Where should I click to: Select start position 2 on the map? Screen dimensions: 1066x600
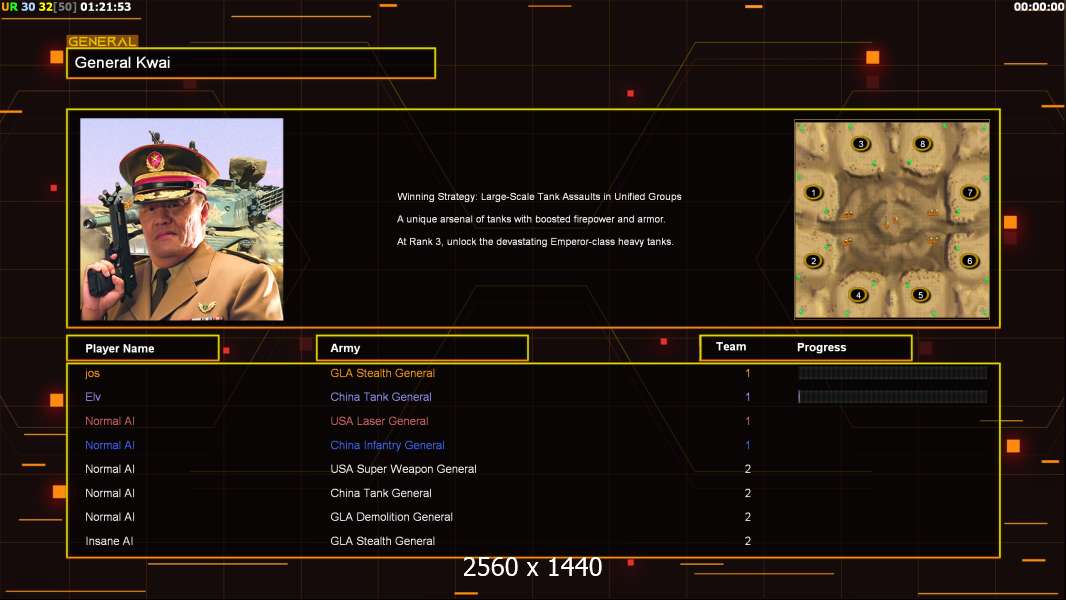pos(814,260)
